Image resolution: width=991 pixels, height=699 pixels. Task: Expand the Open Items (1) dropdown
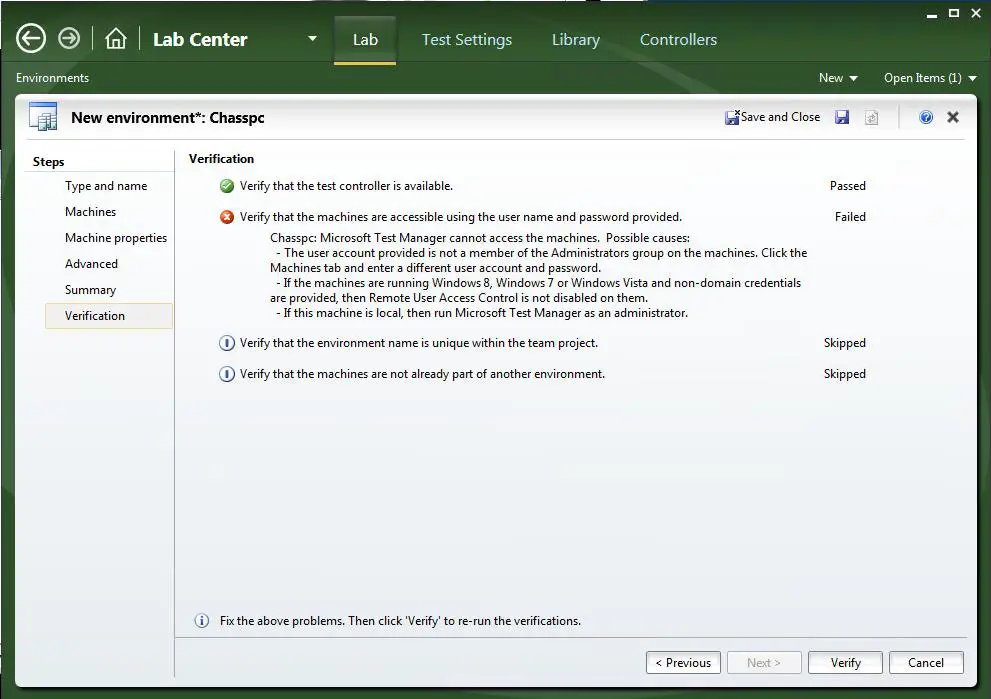[930, 78]
